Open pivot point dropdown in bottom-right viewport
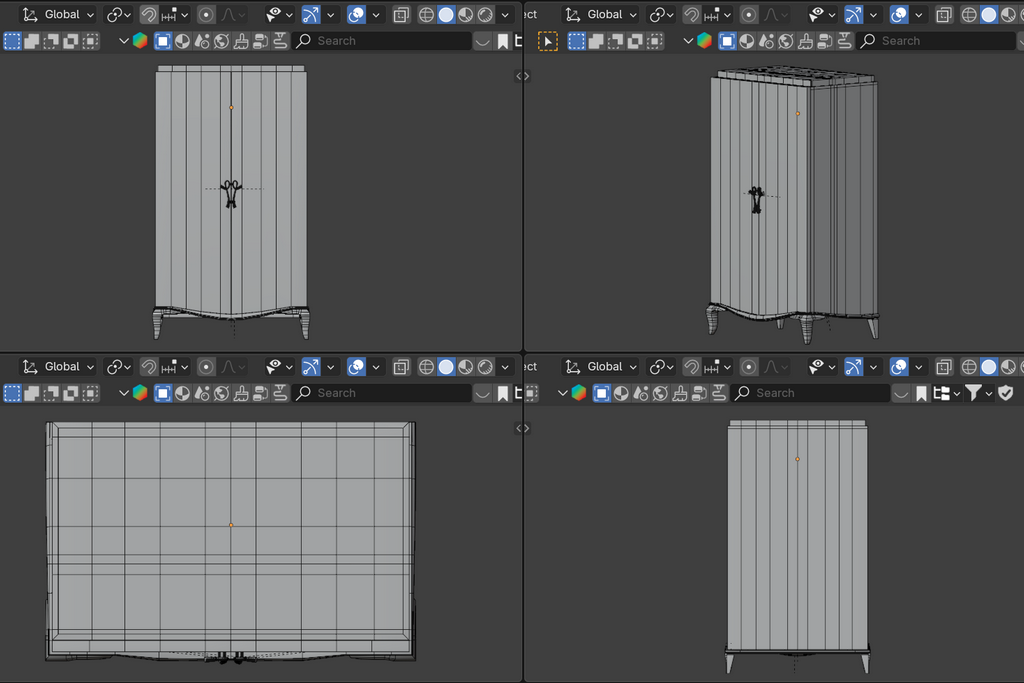The width and height of the screenshot is (1024, 683). click(x=661, y=367)
